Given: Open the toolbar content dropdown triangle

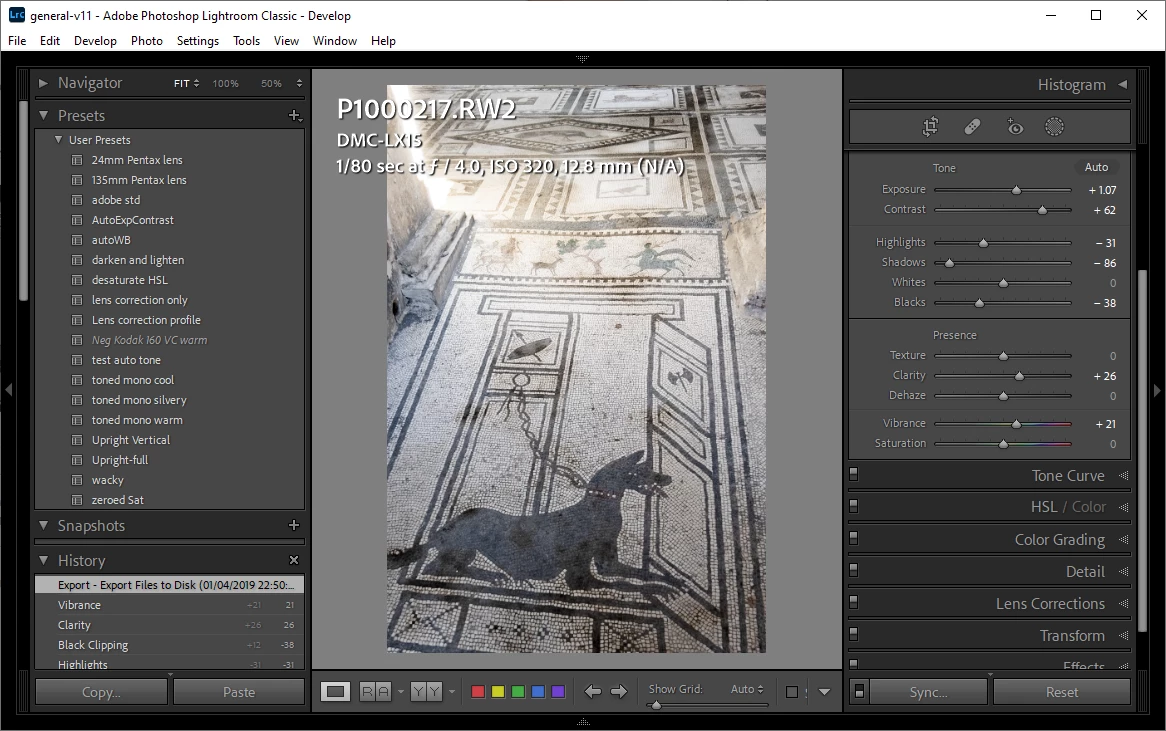Looking at the screenshot, I should pyautogui.click(x=824, y=692).
